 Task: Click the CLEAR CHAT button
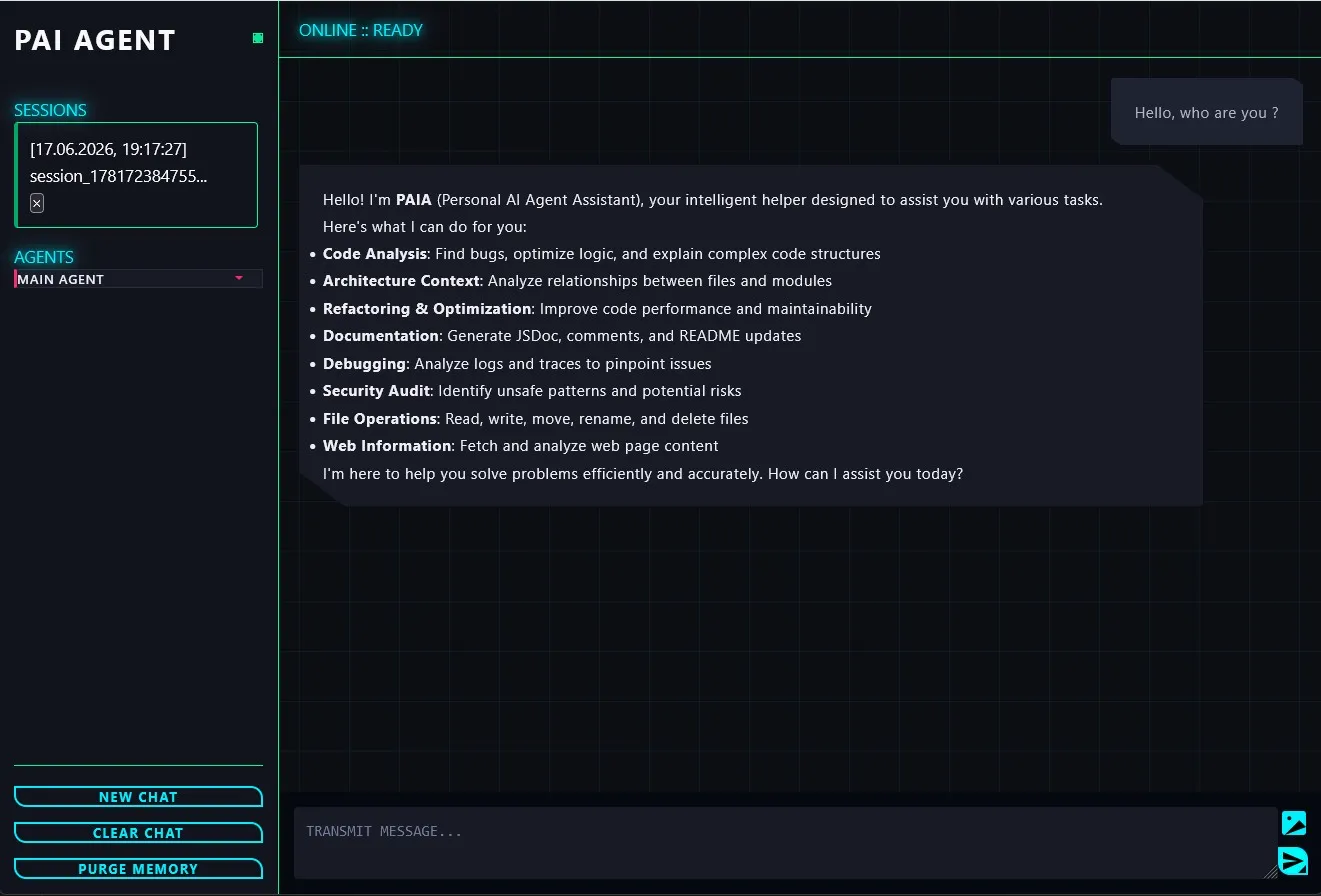138,833
